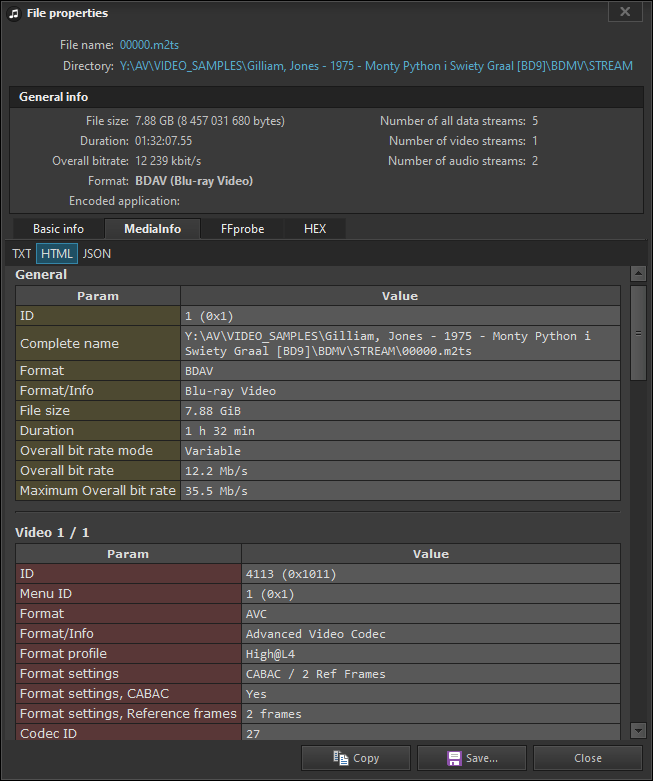Select the 'High@L4' format profile value

pos(431,653)
